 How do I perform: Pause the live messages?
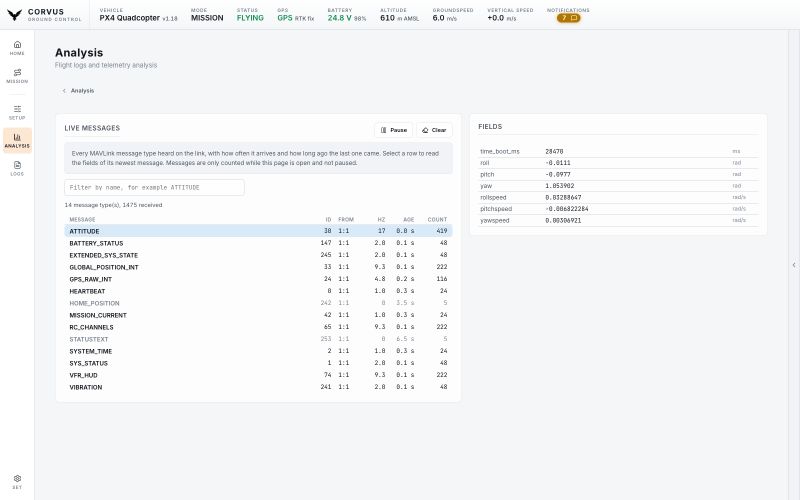[393, 130]
